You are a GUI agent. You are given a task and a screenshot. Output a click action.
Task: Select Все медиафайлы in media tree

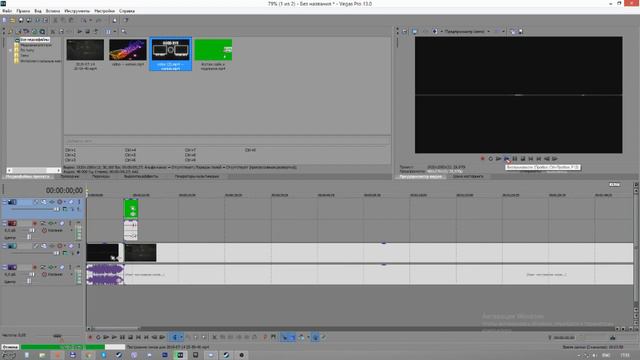[x=35, y=40]
